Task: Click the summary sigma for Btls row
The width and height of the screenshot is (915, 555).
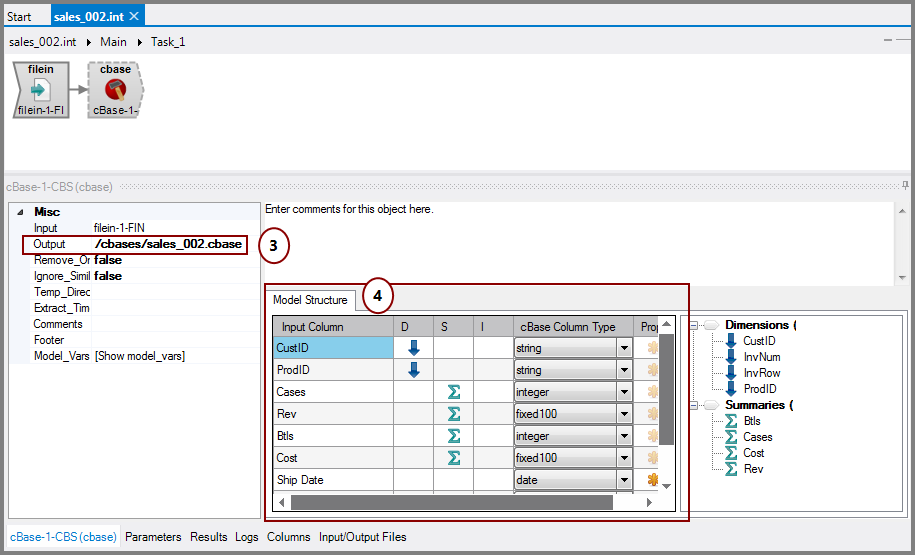Action: tap(453, 436)
